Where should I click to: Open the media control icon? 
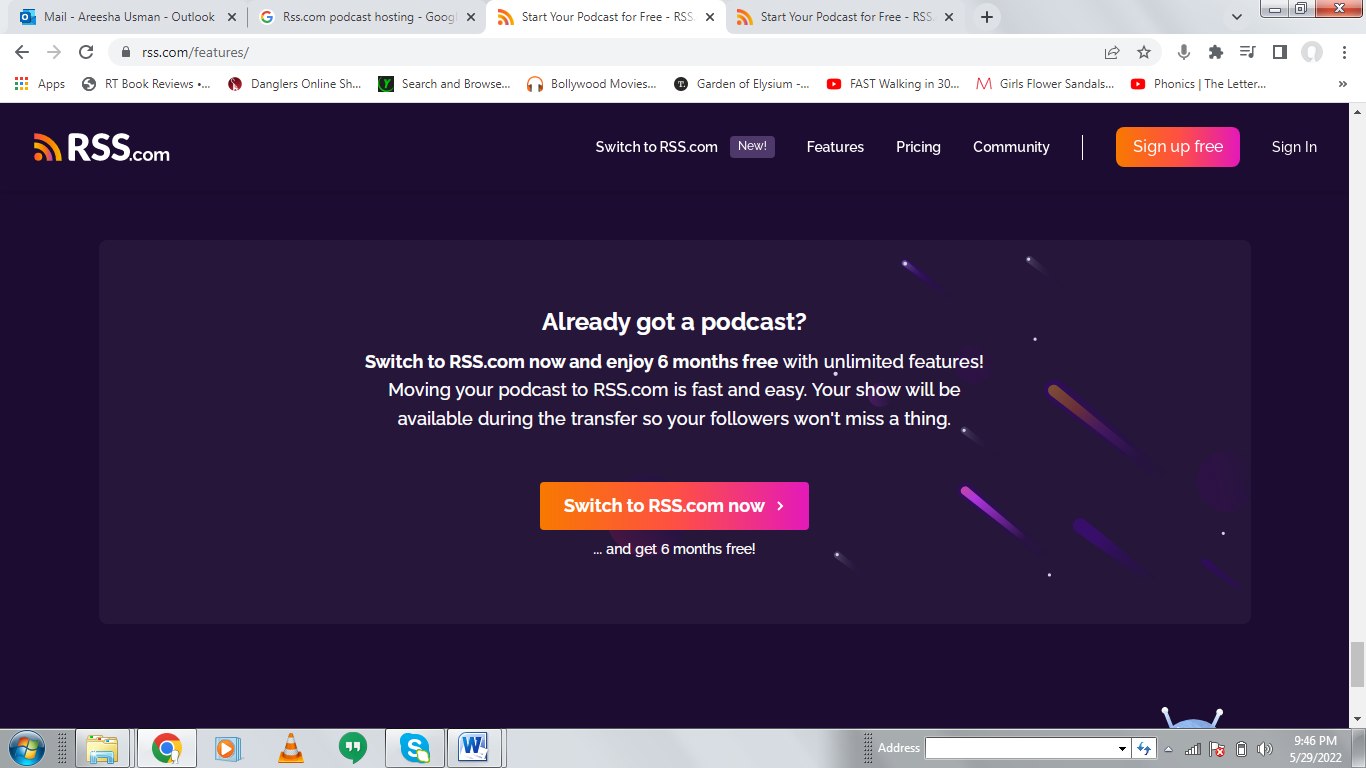click(1247, 52)
